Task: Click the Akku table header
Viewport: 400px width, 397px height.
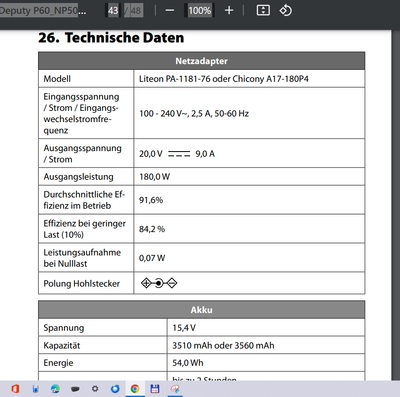Action: pyautogui.click(x=202, y=310)
